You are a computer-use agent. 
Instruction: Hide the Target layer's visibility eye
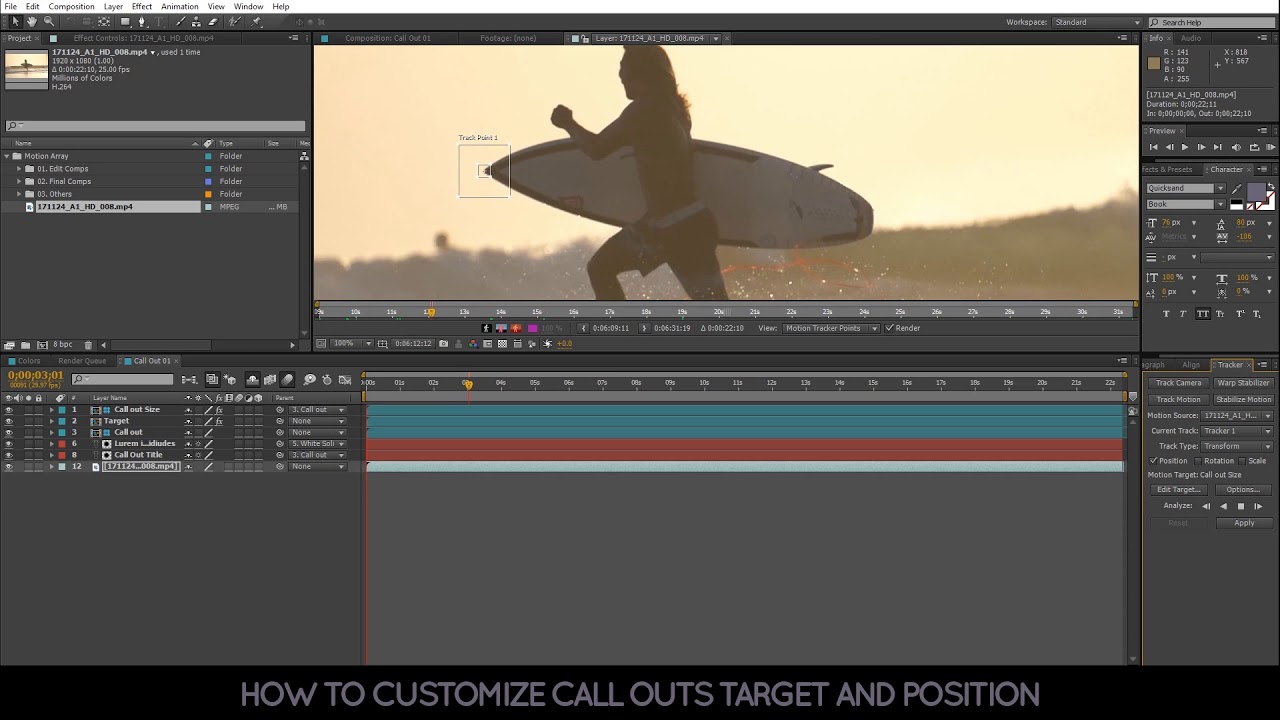point(9,421)
